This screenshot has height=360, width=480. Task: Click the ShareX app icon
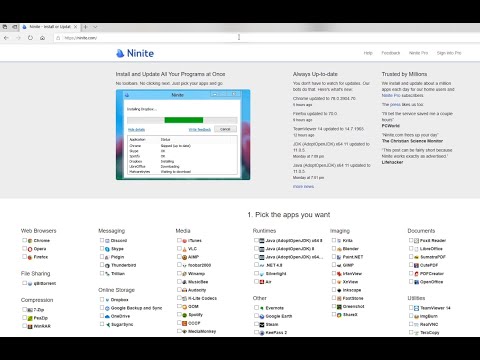(x=339, y=315)
